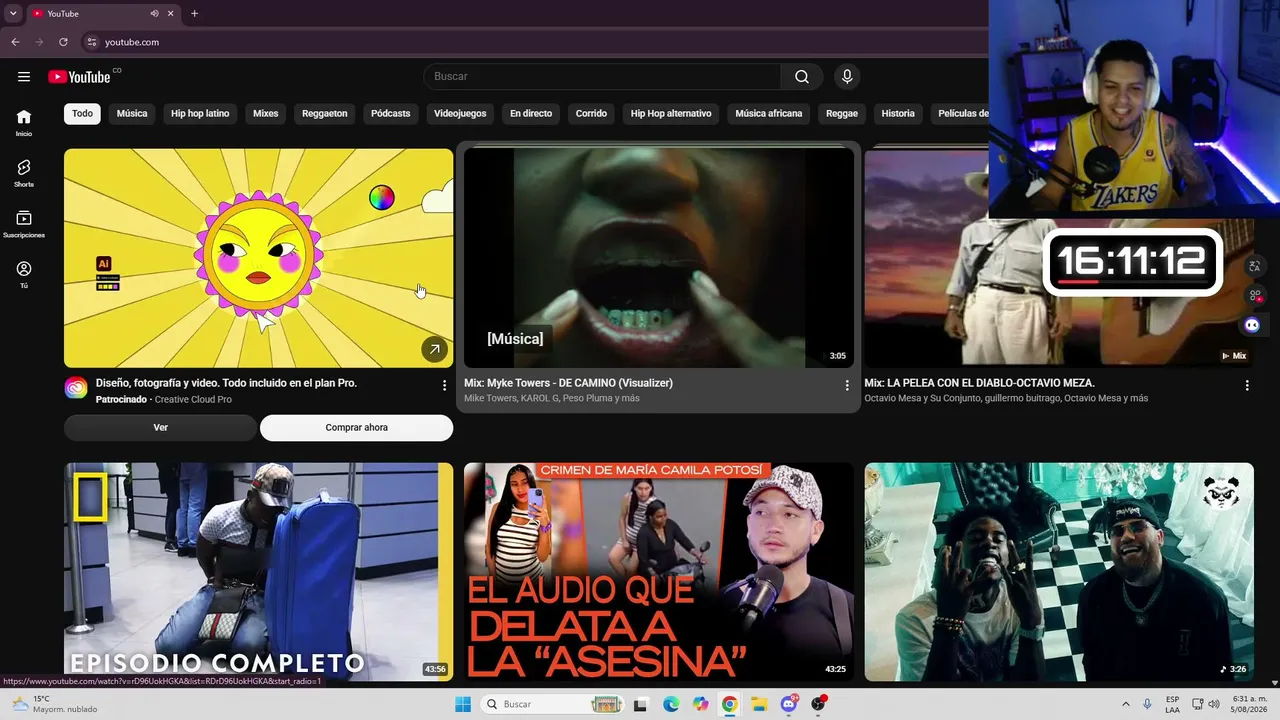Select the Hip hop latino chip
Viewport: 1280px width, 720px height.
[200, 114]
